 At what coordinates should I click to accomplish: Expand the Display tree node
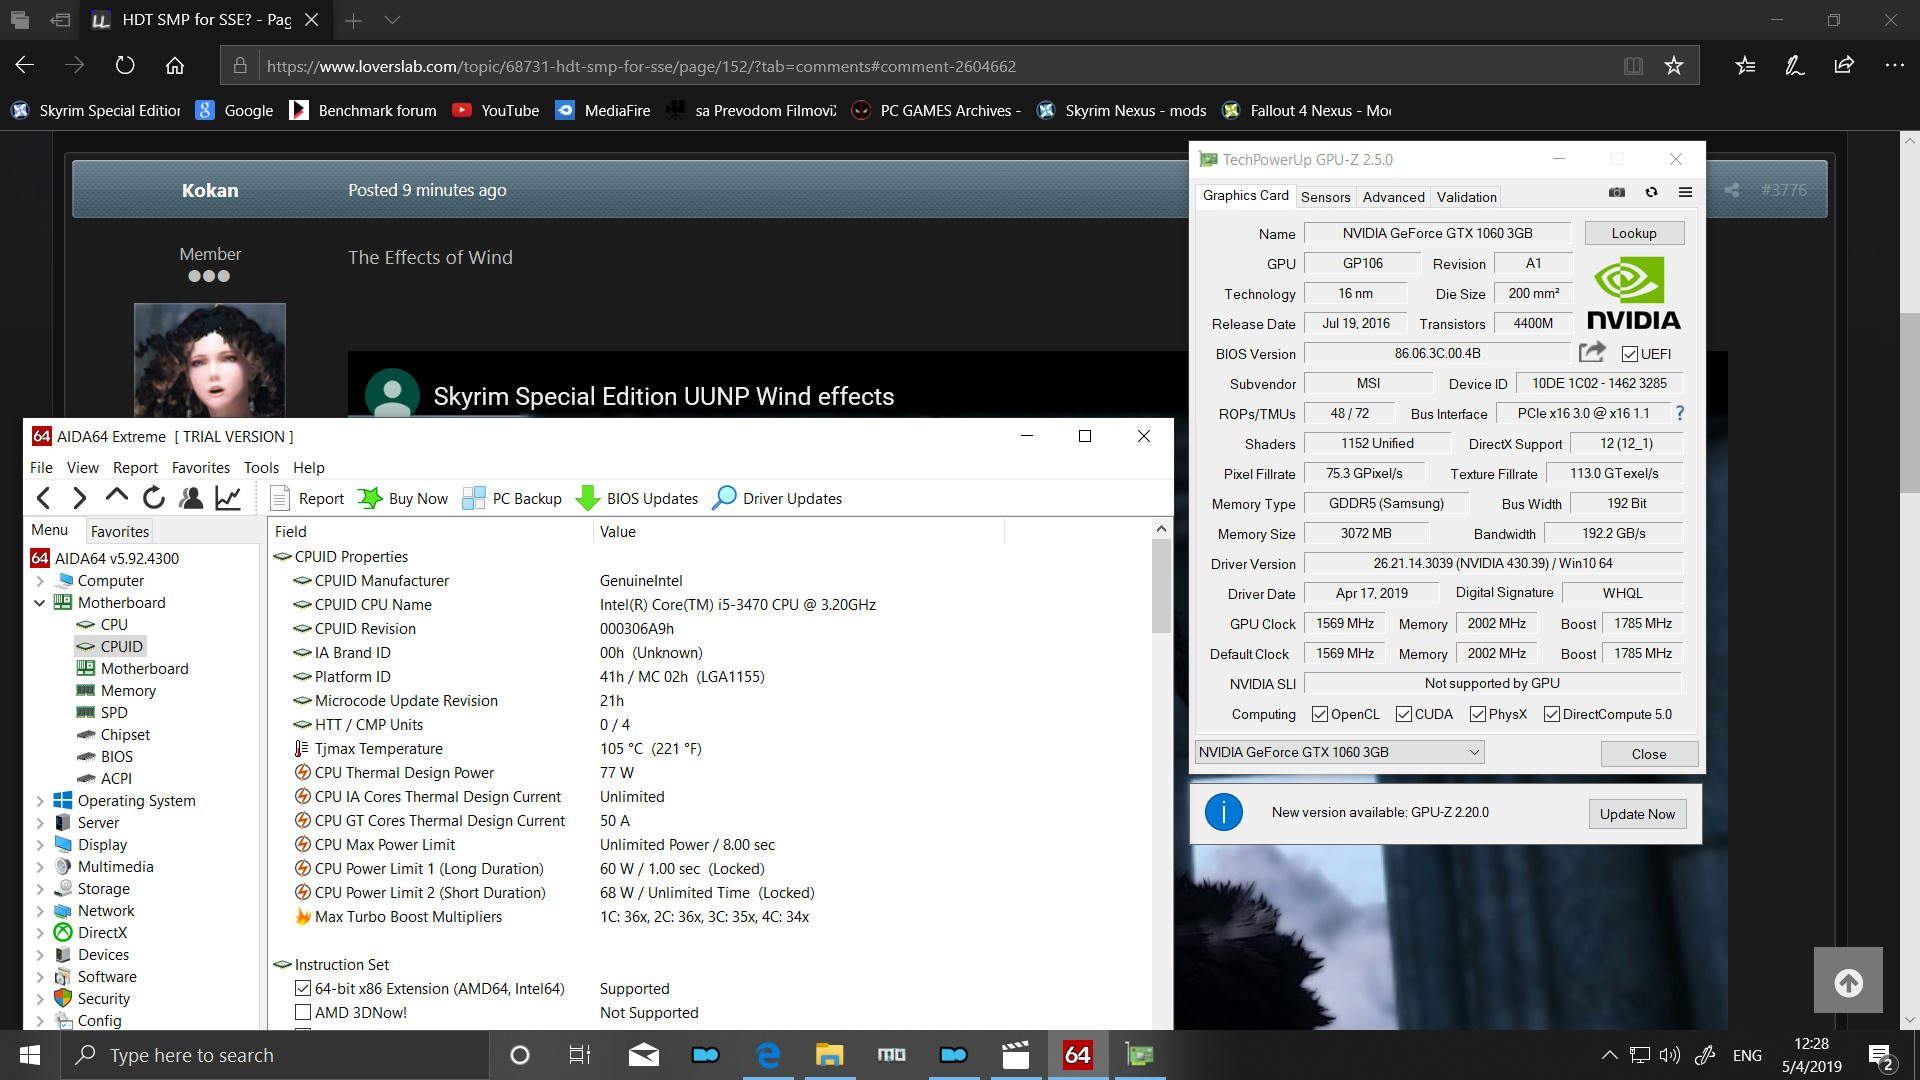(x=40, y=845)
